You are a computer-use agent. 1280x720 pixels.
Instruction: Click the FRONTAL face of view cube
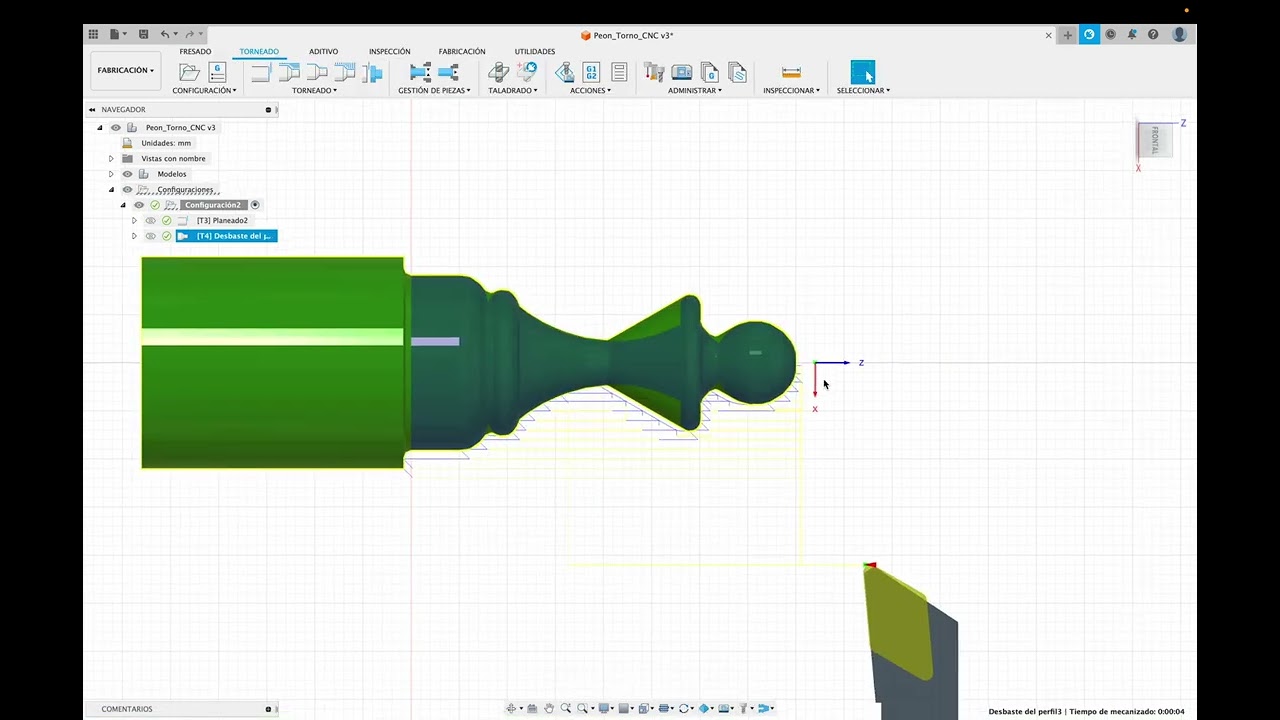(1153, 139)
